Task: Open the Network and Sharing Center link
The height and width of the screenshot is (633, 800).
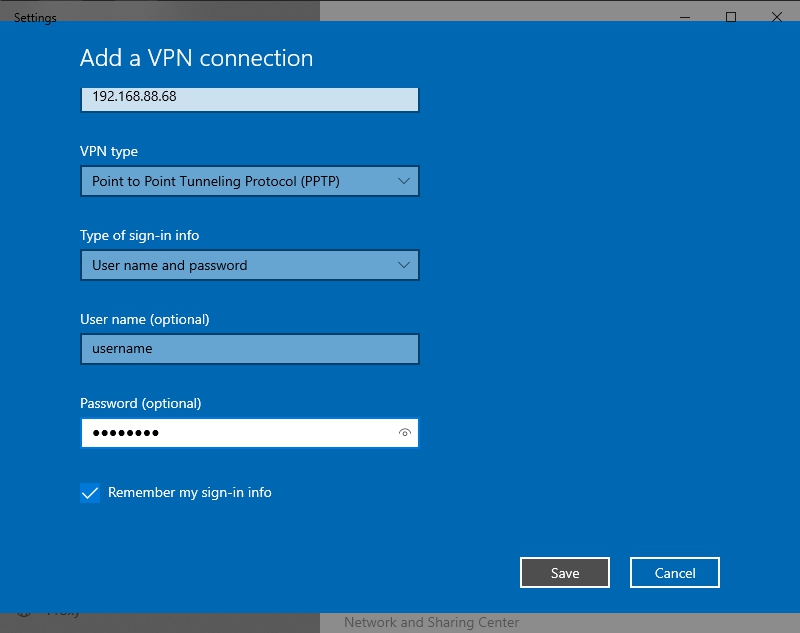Action: pos(431,622)
